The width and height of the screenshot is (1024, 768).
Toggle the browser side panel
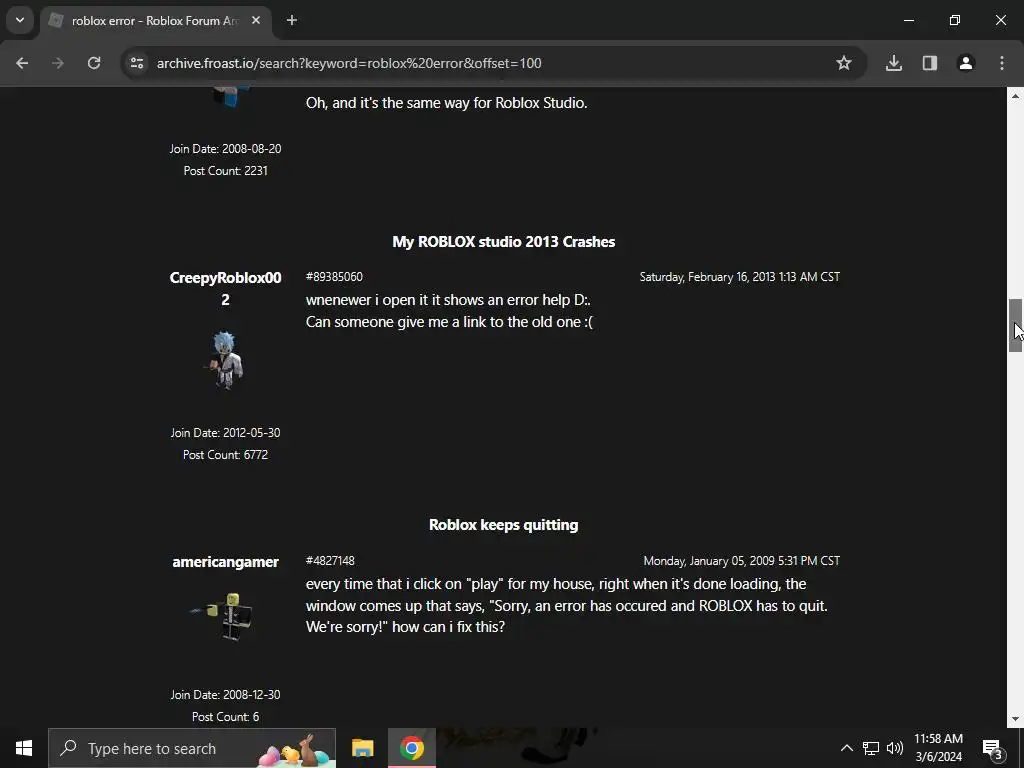[x=930, y=63]
